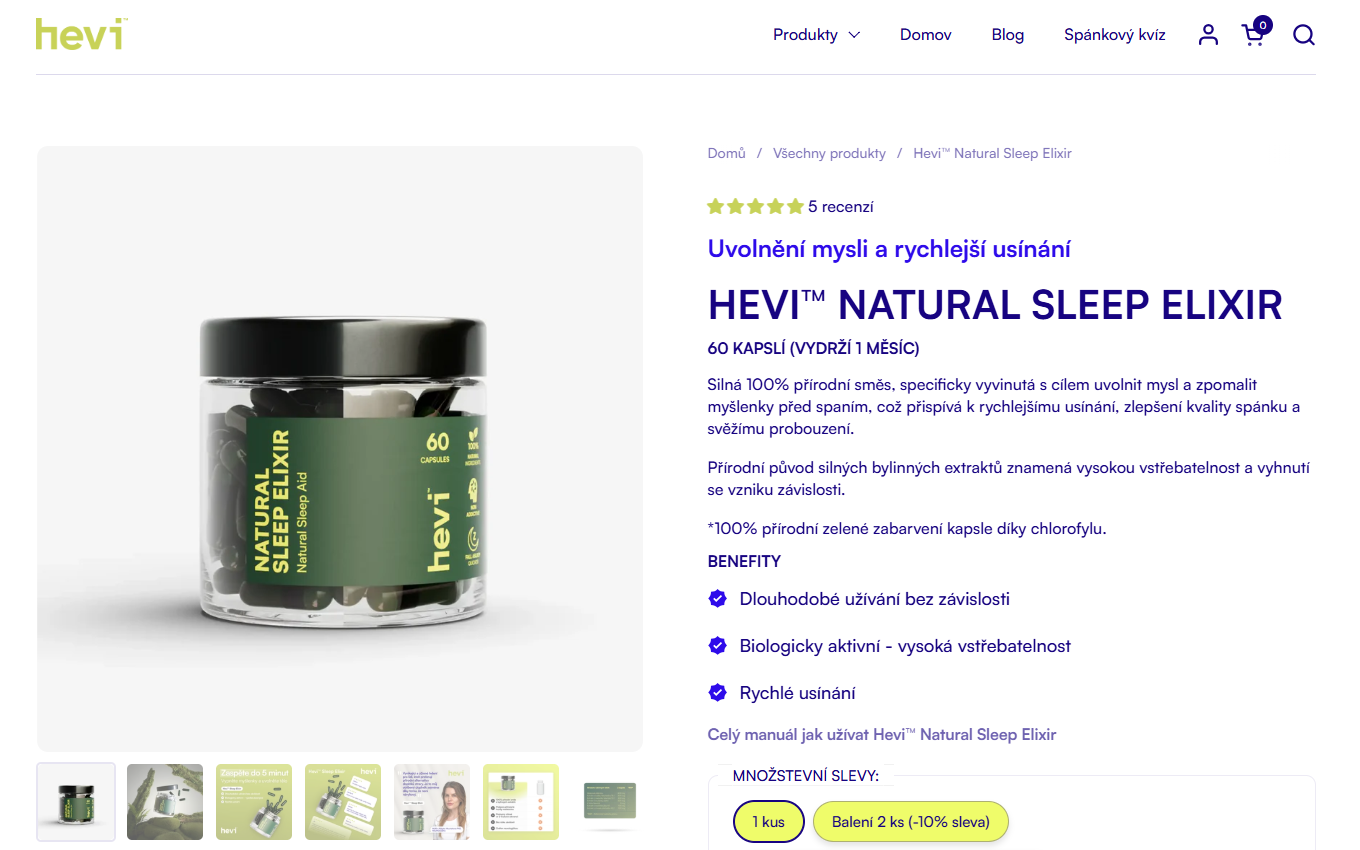
Task: Select the second thumbnail with jar on leaves
Action: pos(165,802)
